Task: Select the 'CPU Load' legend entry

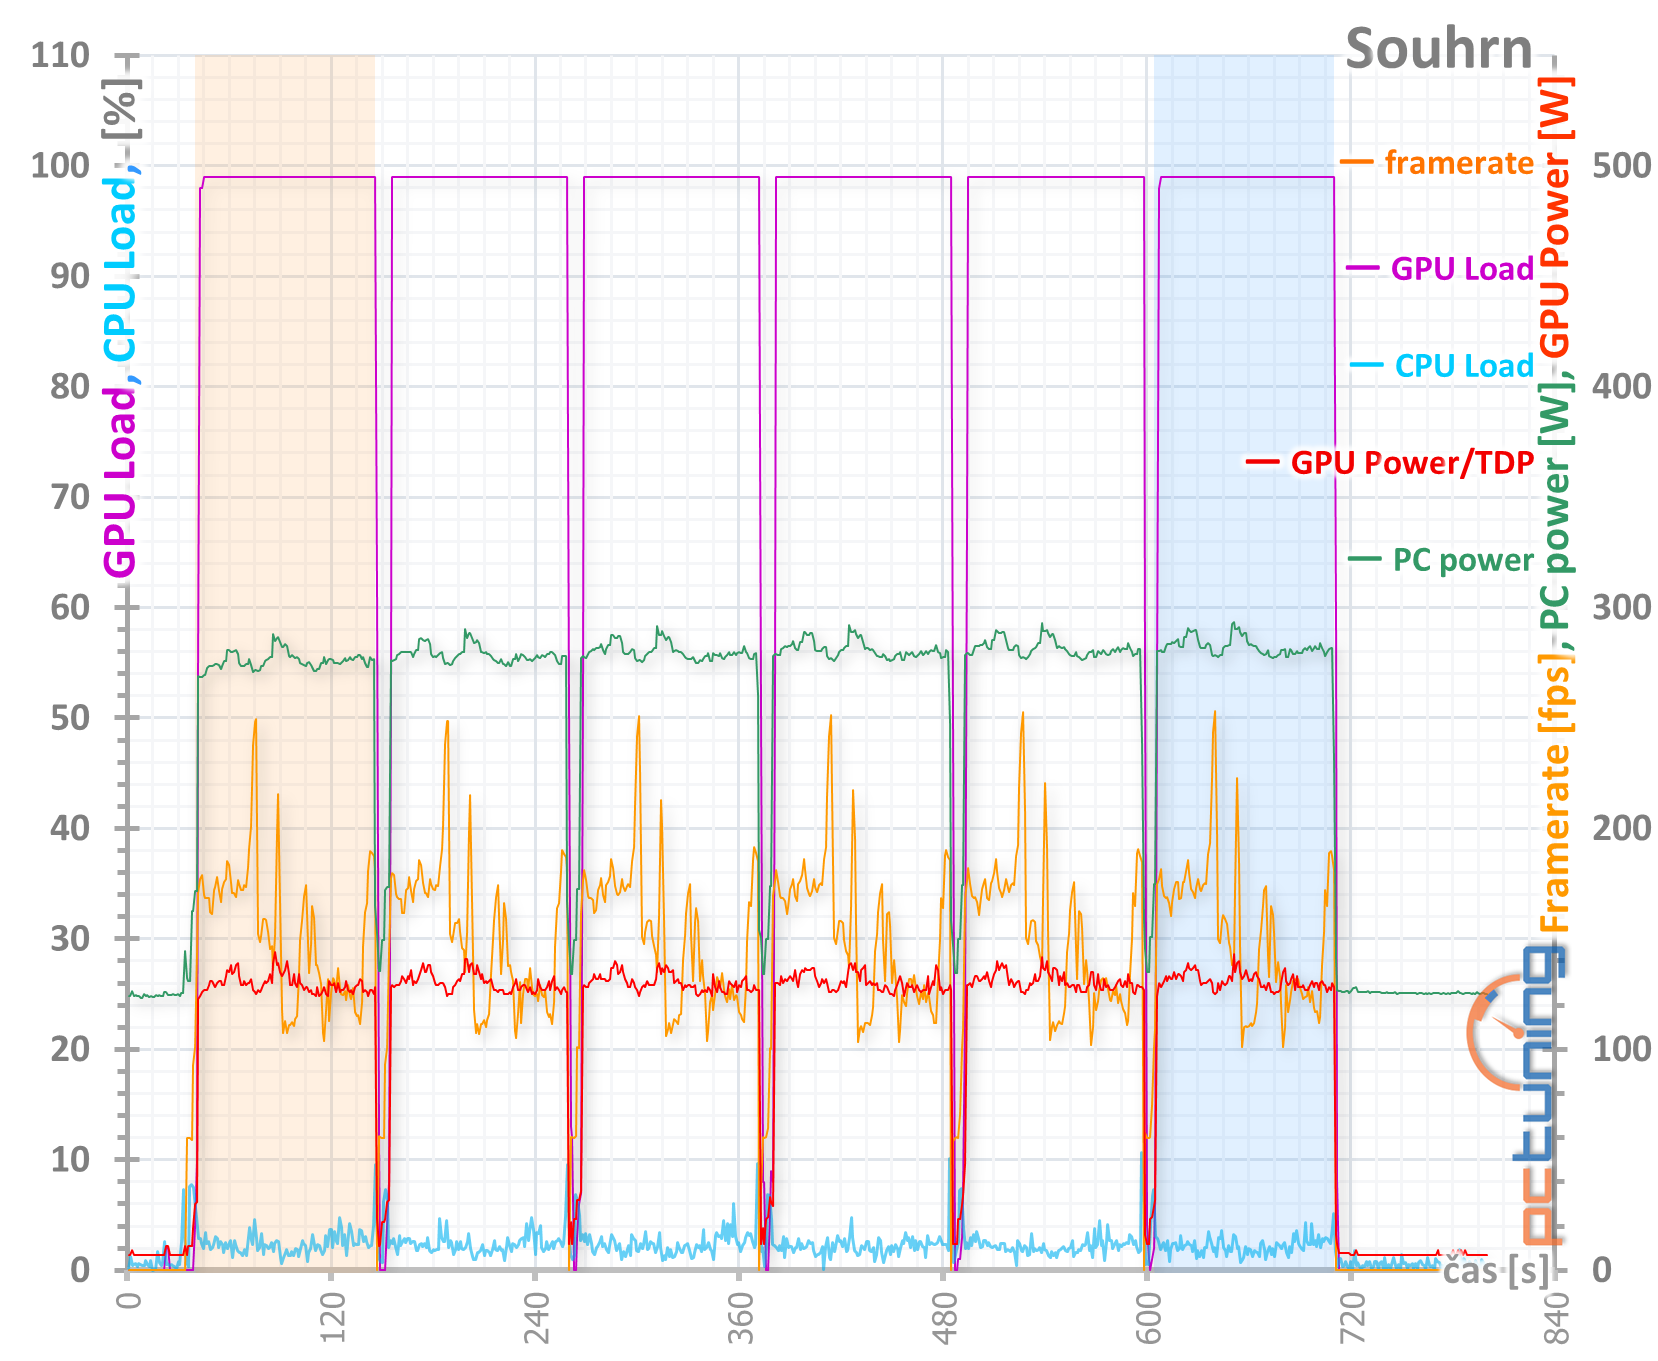Action: pos(1464,365)
